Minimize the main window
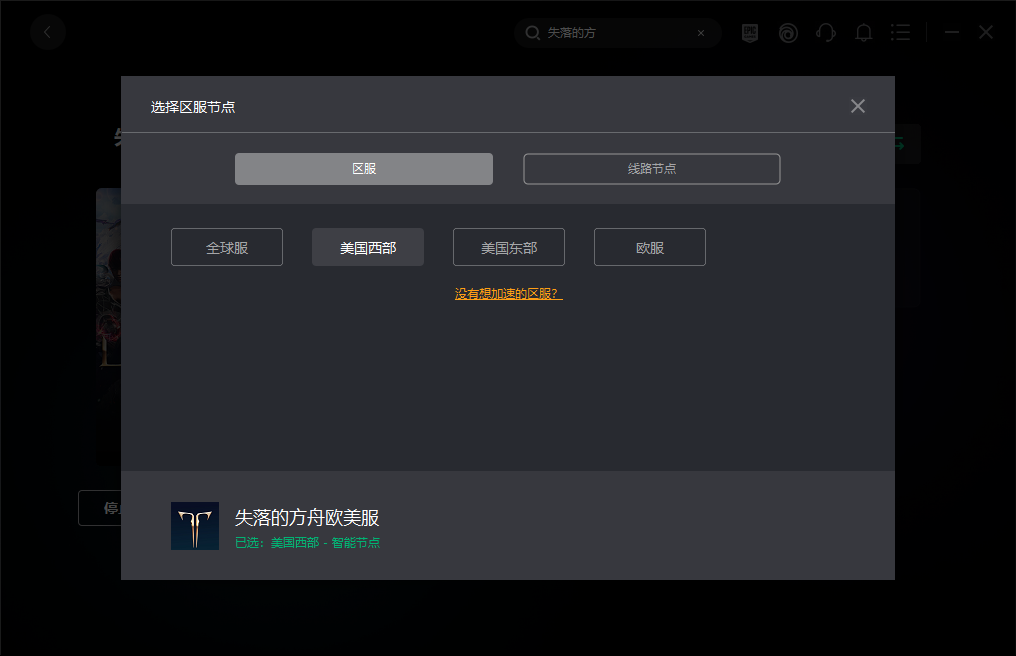This screenshot has width=1016, height=656. coord(952,32)
